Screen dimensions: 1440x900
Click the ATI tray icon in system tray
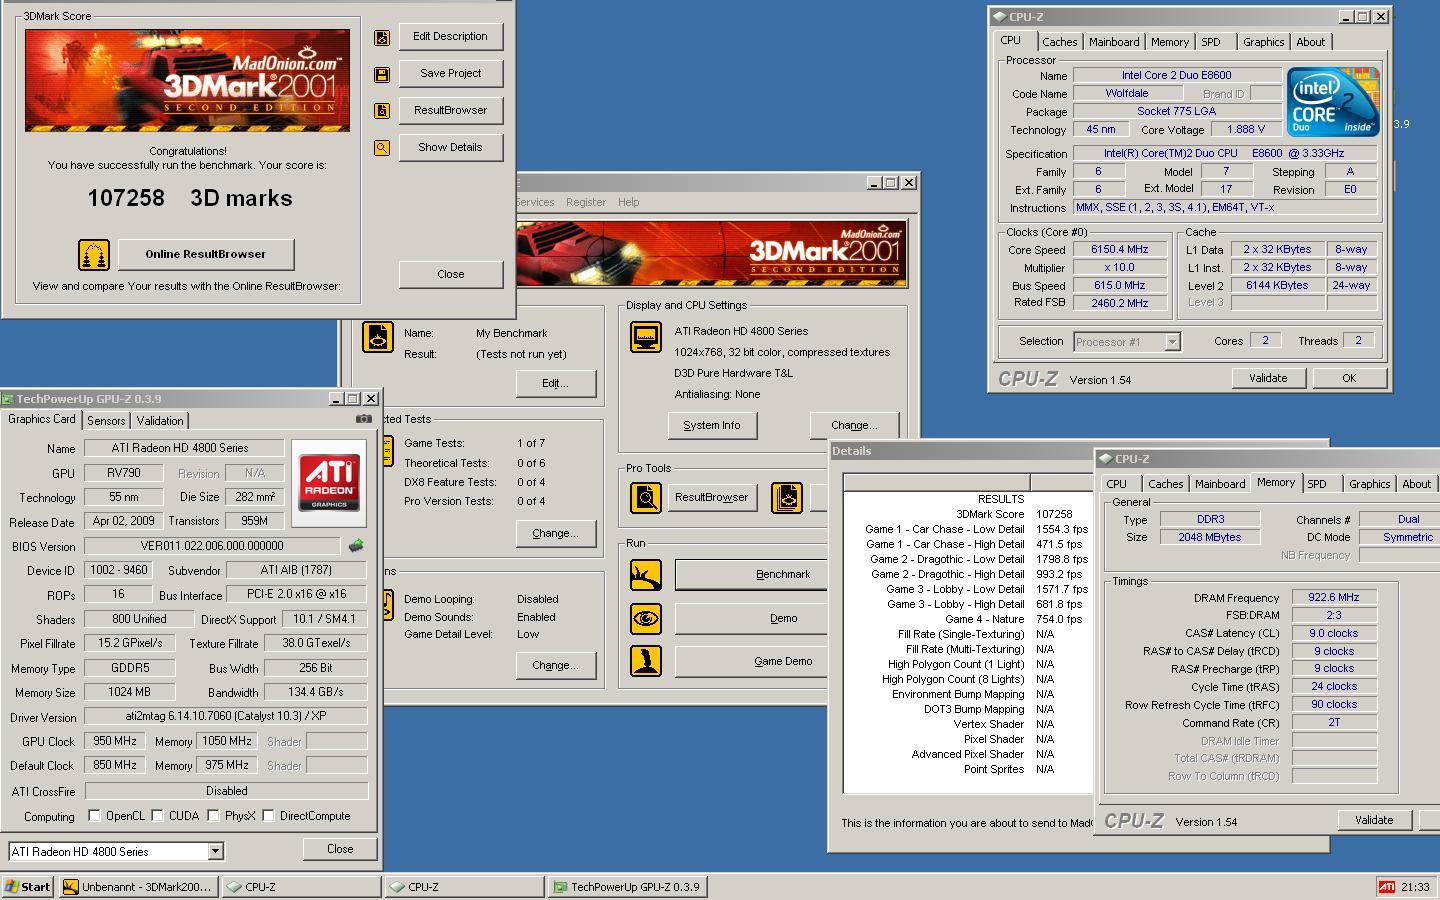[x=1387, y=887]
